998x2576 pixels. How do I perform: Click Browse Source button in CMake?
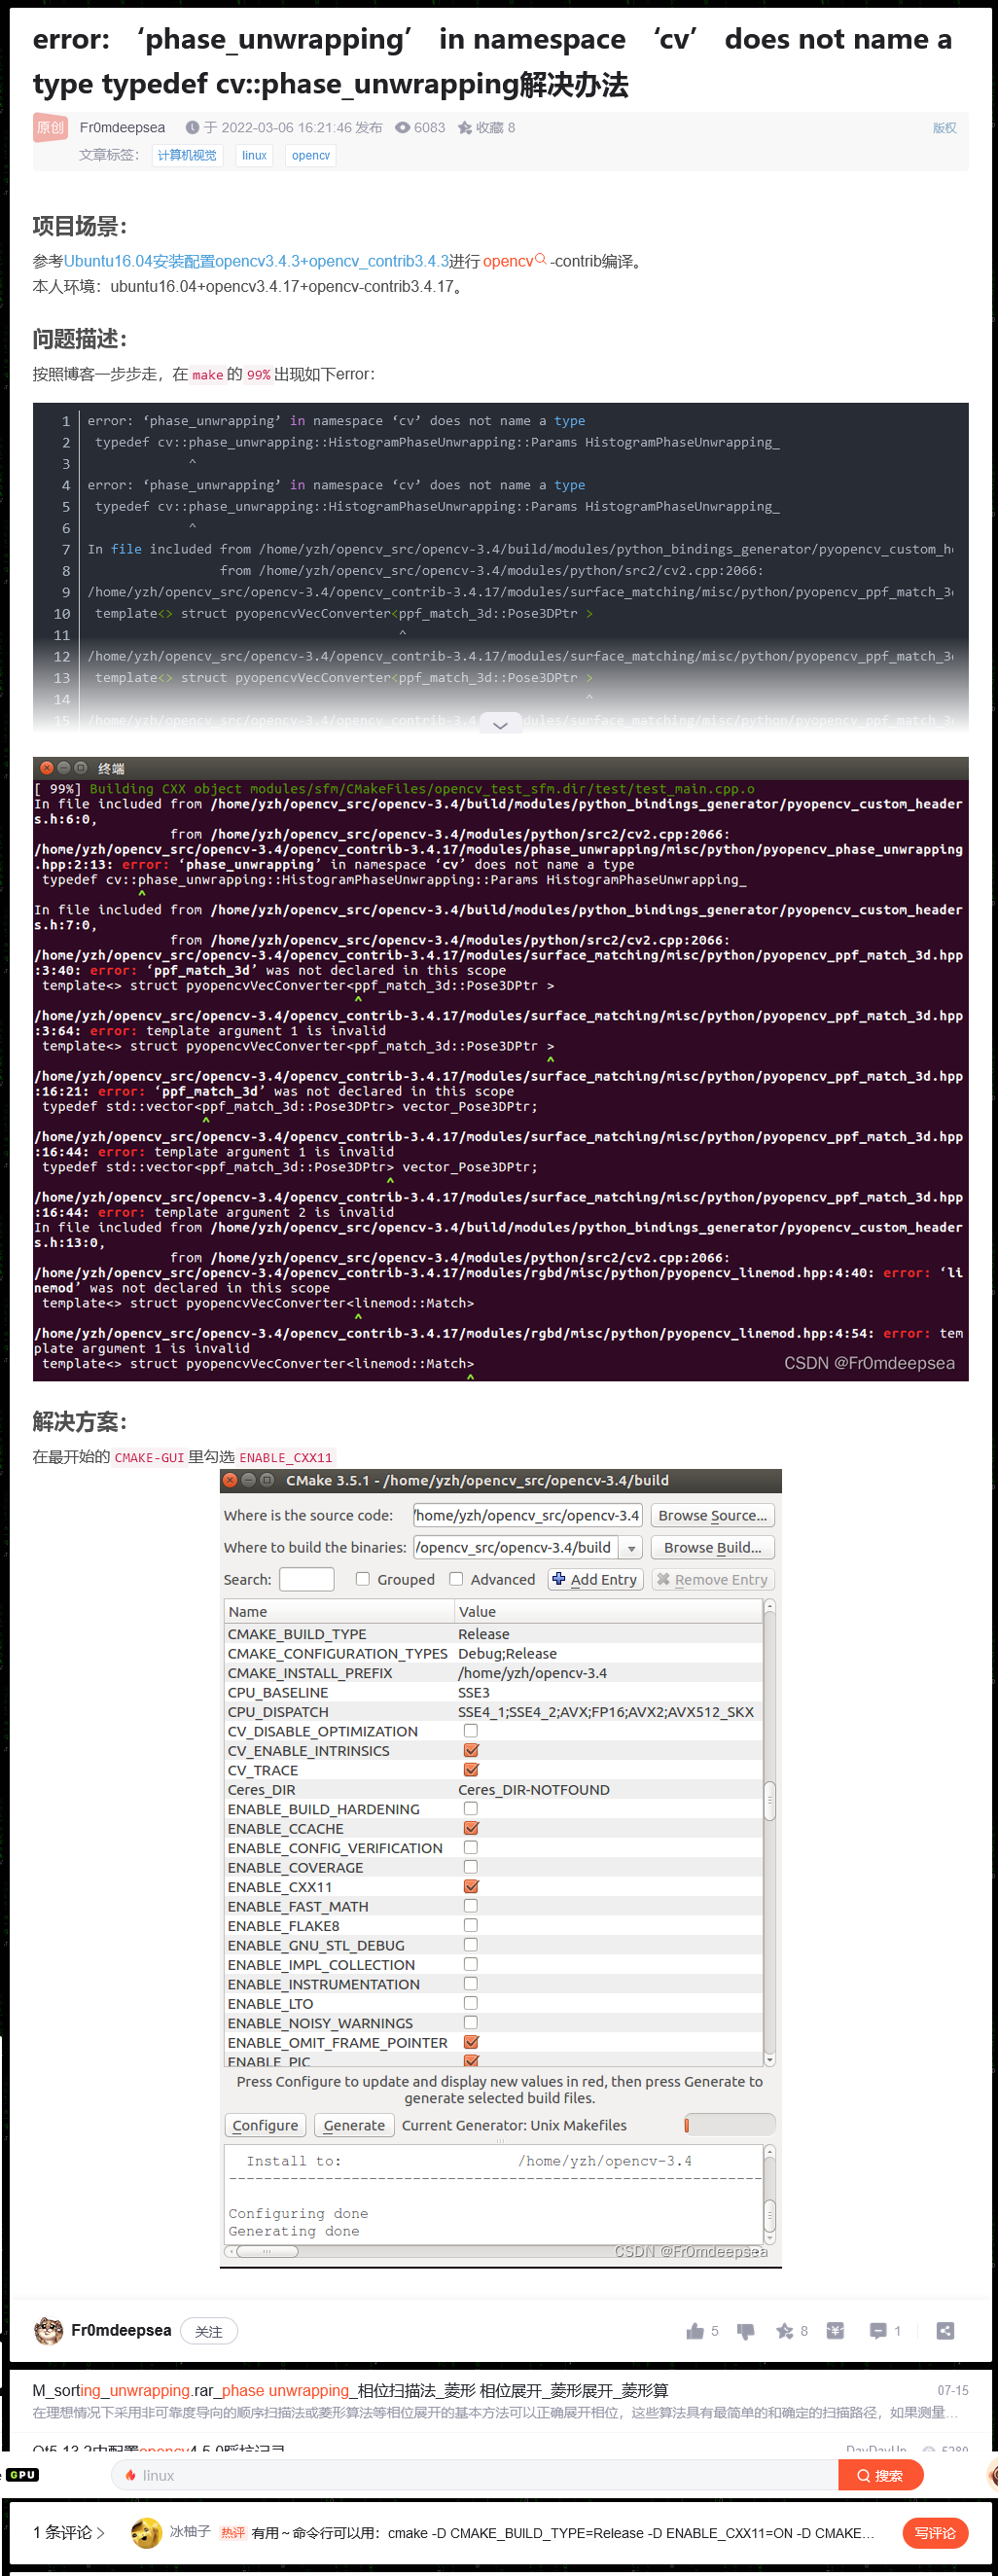[x=713, y=1516]
